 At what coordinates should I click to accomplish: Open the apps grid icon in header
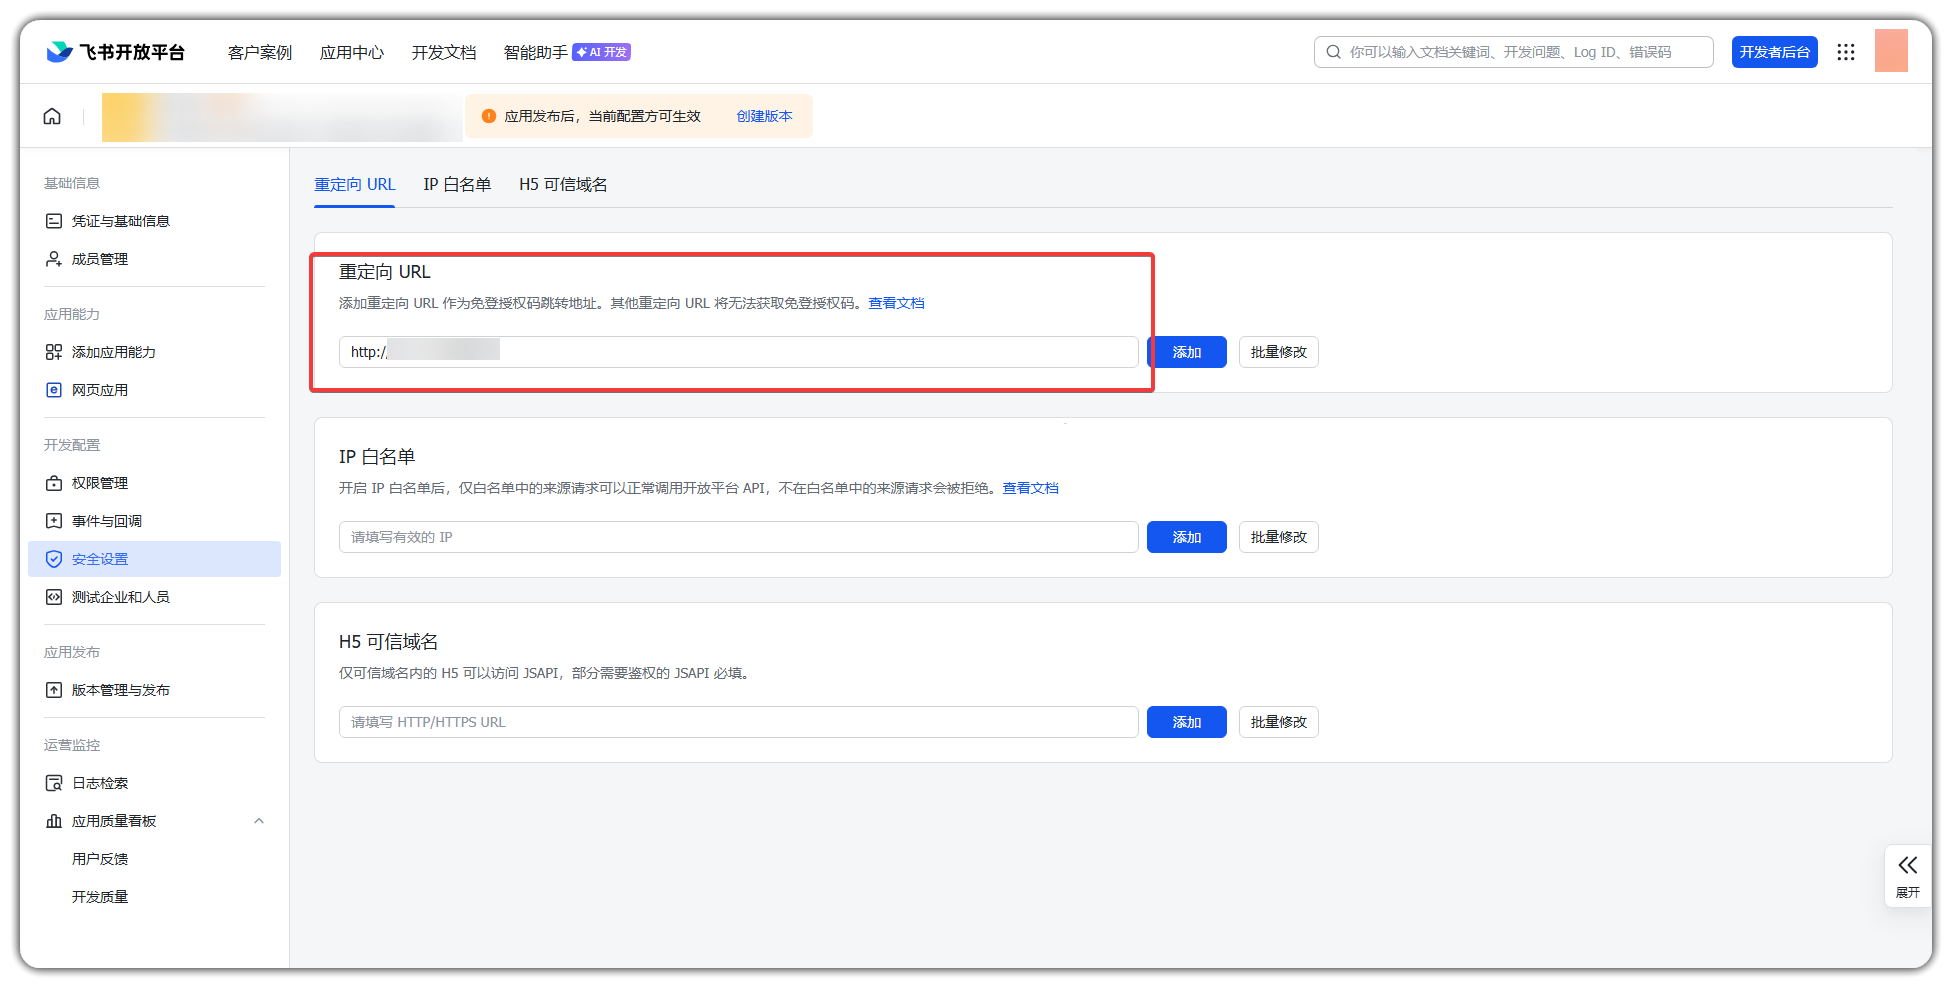tap(1845, 52)
